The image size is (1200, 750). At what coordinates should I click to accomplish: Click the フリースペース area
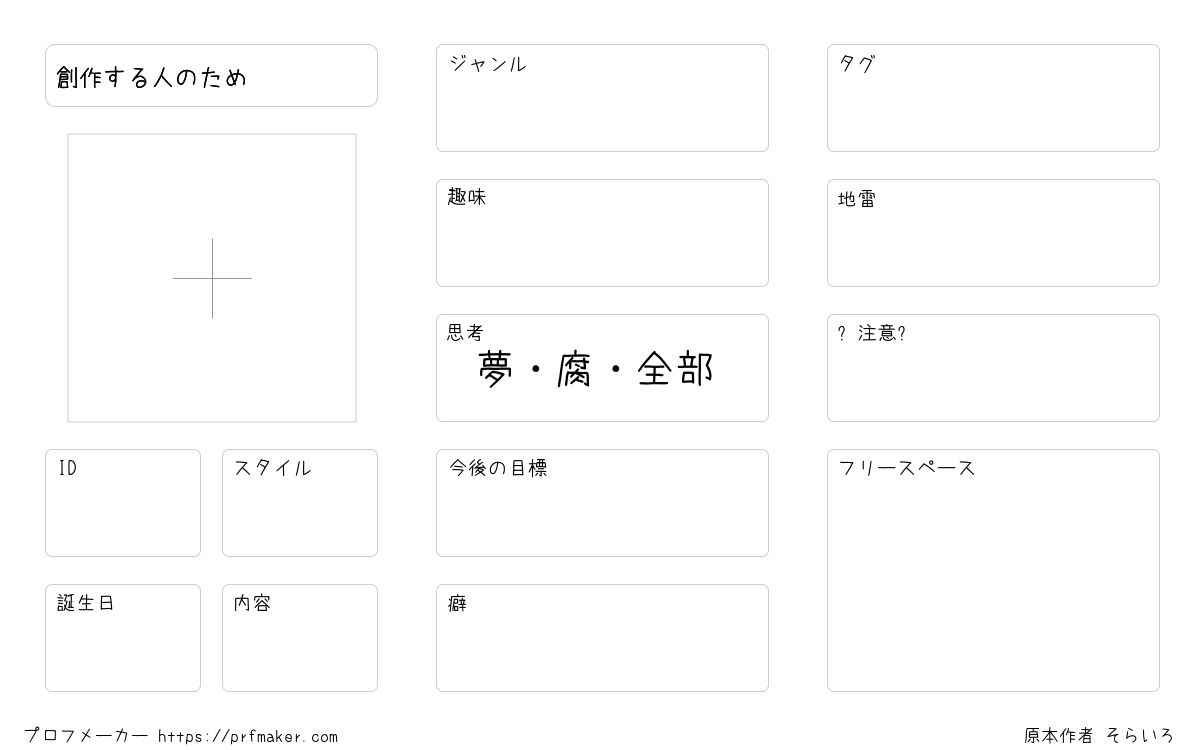pos(993,570)
